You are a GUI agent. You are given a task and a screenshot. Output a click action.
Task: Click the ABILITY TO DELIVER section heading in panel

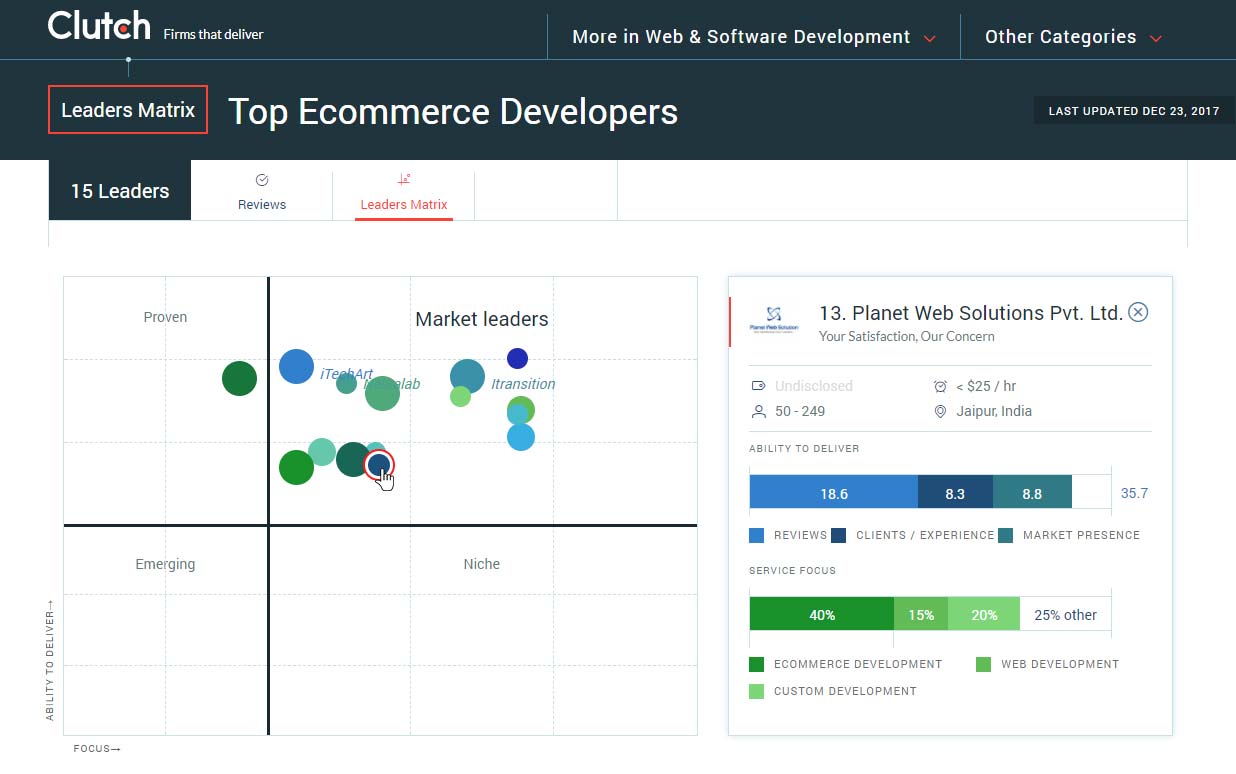(x=804, y=449)
